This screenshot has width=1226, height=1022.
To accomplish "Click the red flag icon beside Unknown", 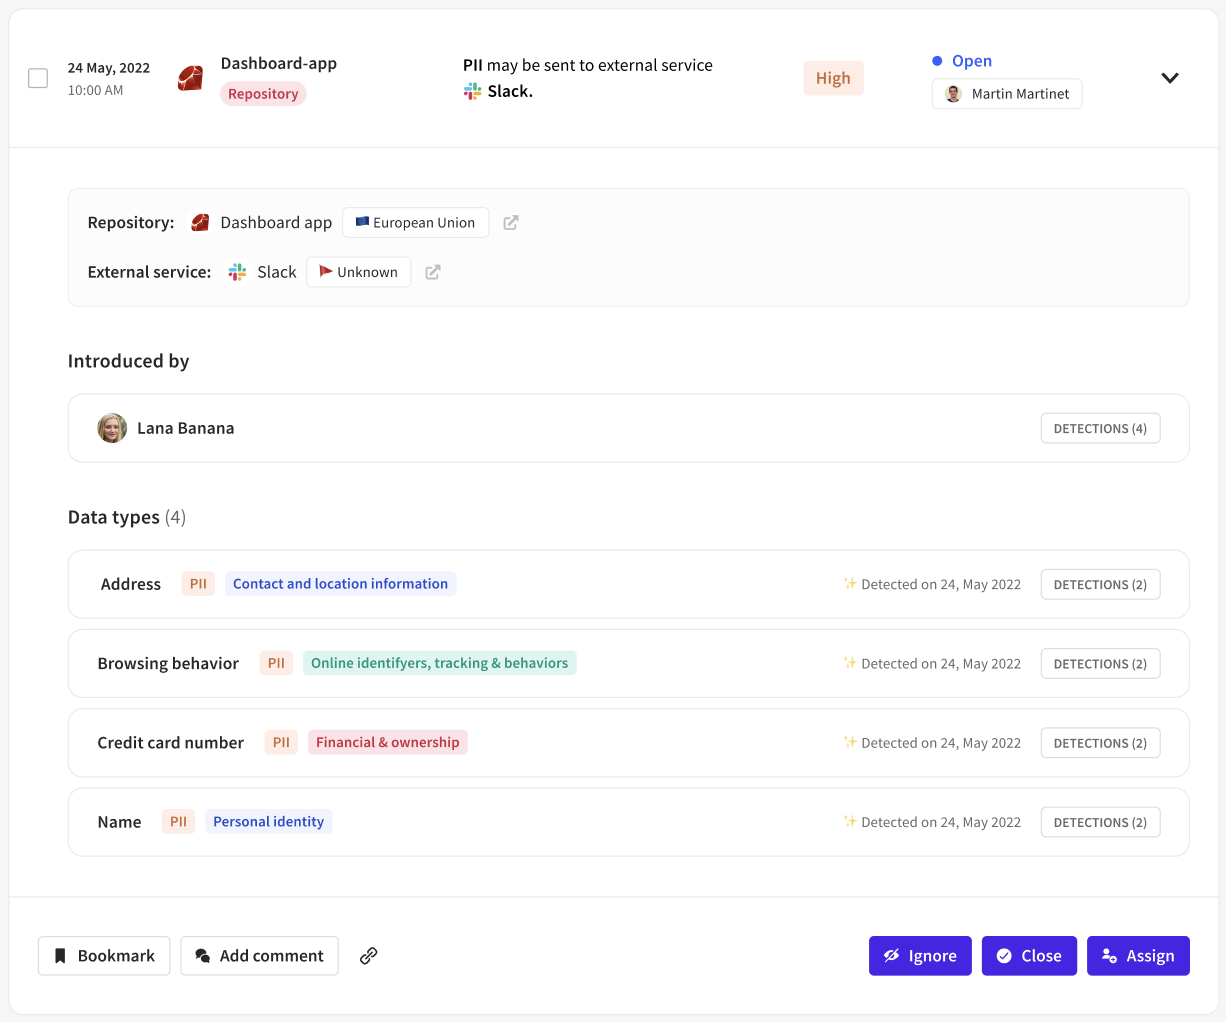I will click(326, 271).
